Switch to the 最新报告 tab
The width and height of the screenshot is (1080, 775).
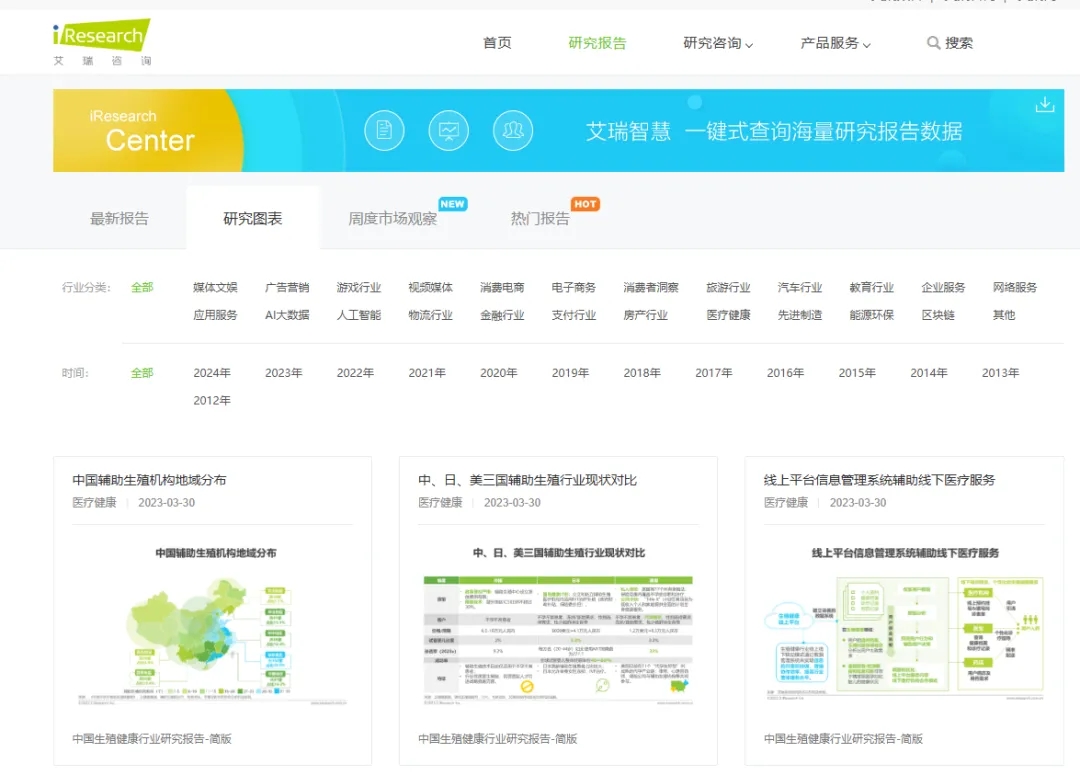coord(119,218)
